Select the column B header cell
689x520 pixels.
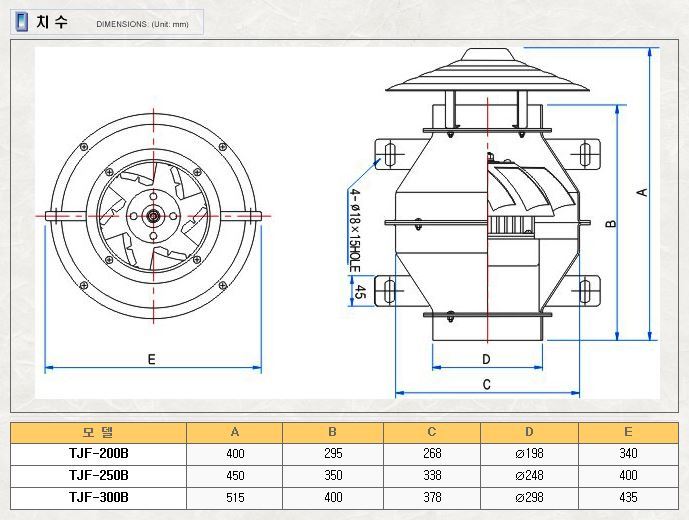(333, 432)
